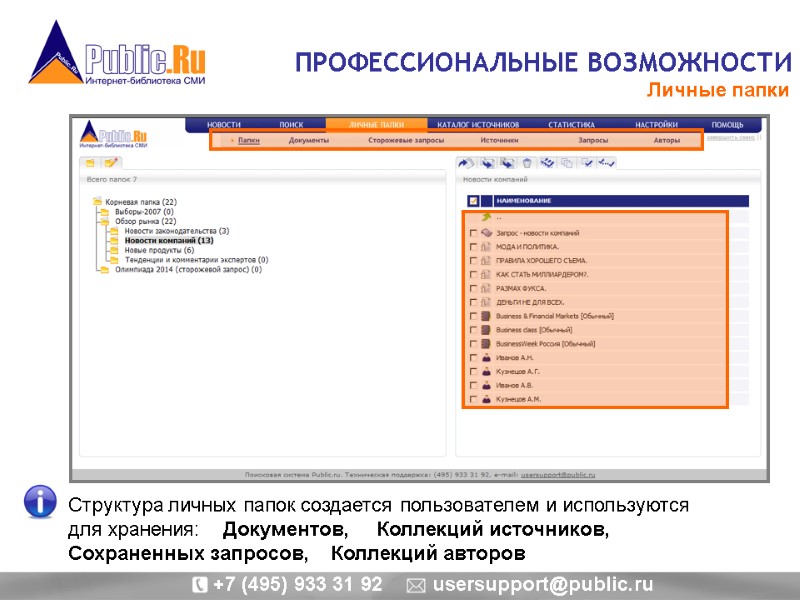Click the last toolbar icon with dotted checkmarks
800x600 pixels.
tap(607, 163)
